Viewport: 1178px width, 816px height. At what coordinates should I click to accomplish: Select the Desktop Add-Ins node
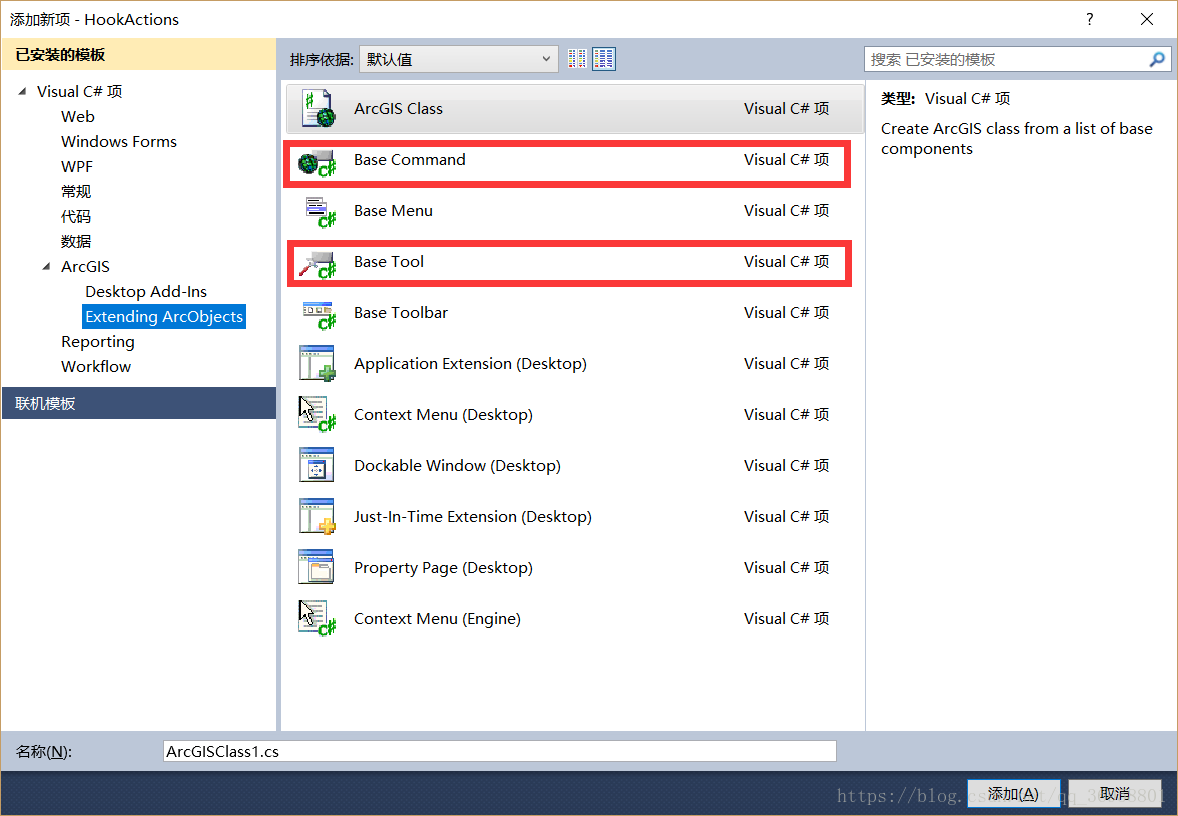click(x=146, y=292)
